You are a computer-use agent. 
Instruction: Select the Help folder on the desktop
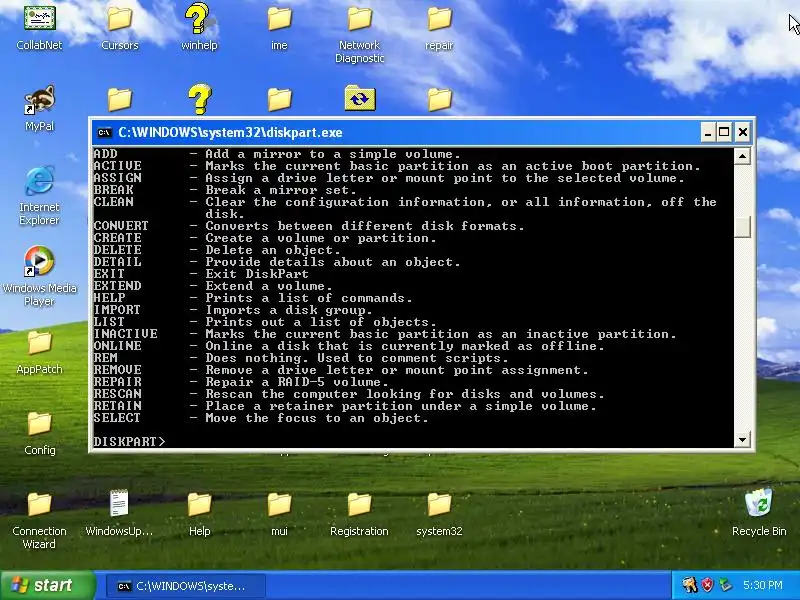(x=199, y=513)
